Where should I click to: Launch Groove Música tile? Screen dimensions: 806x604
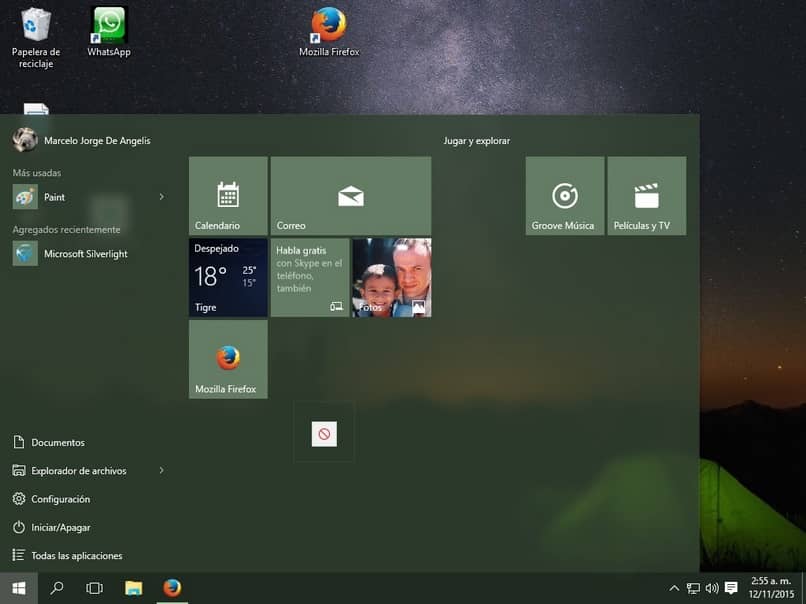(x=565, y=195)
